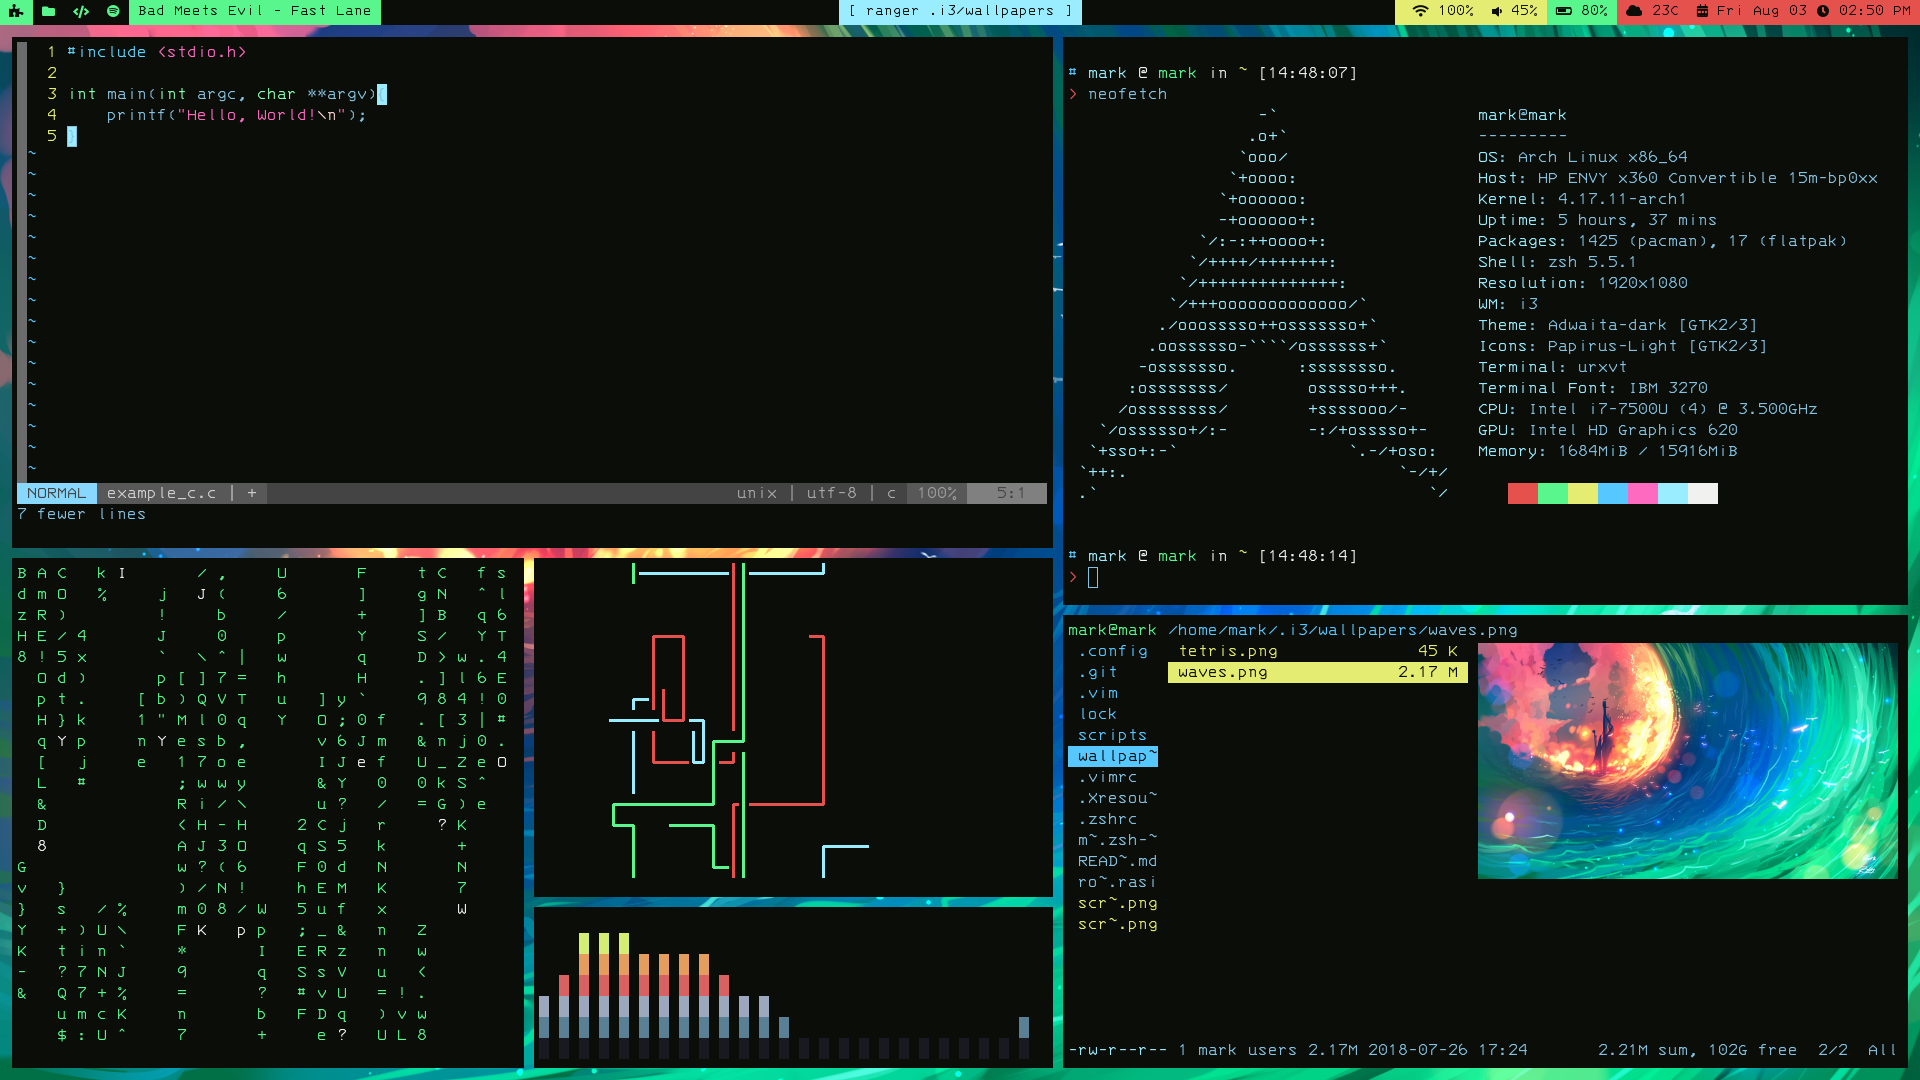Click the cloud weather icon
The height and width of the screenshot is (1080, 1920).
point(1634,11)
